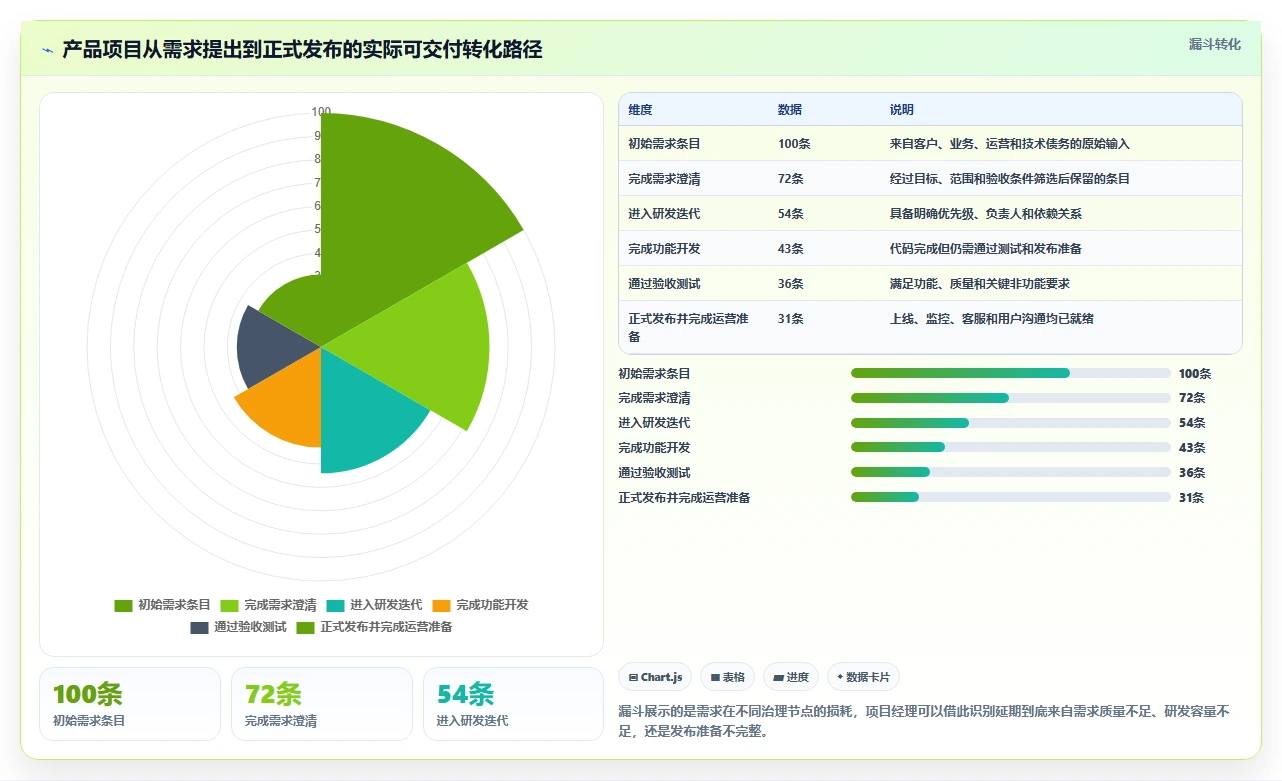Click the 数据卡片 chip
Image resolution: width=1282 pixels, height=781 pixels.
tap(863, 677)
